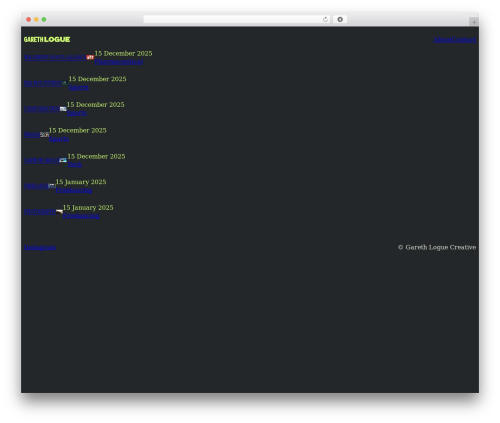Select the Carbon Group thumbnail image
The image size is (500, 423).
click(63, 160)
